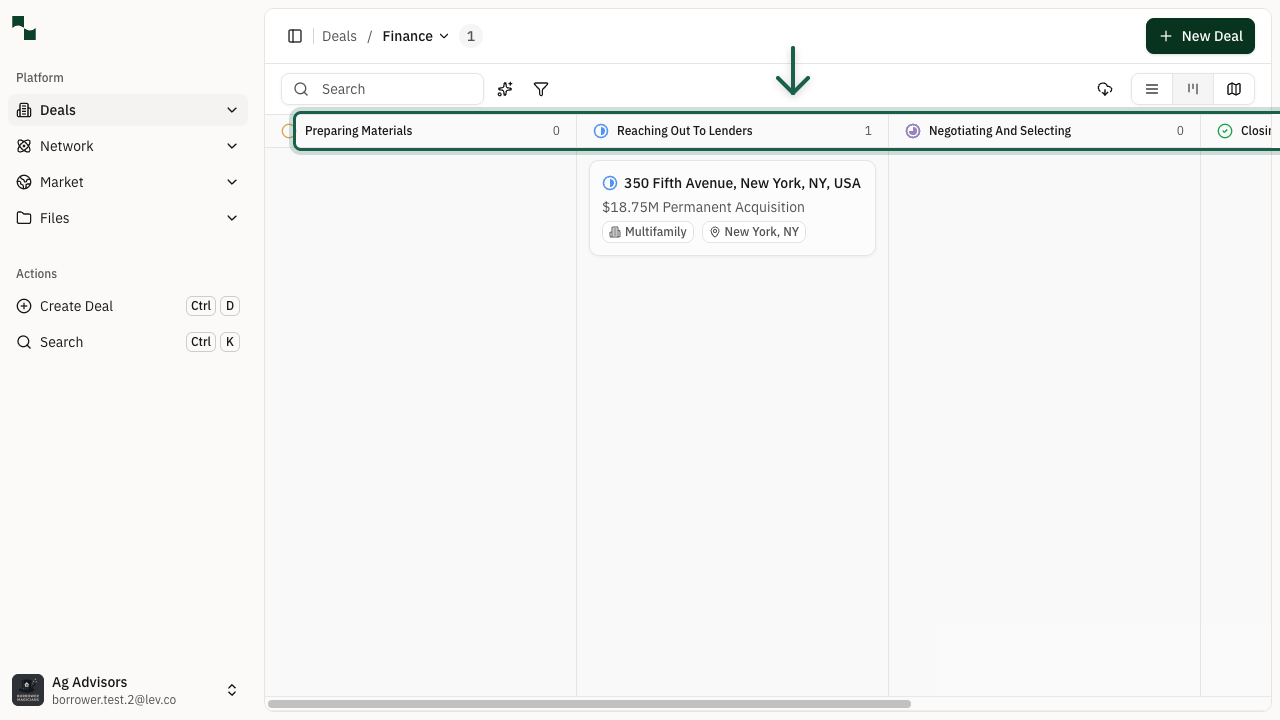Viewport: 1280px width, 720px height.
Task: Click the cloud sync icon above the board
Action: coord(1105,89)
